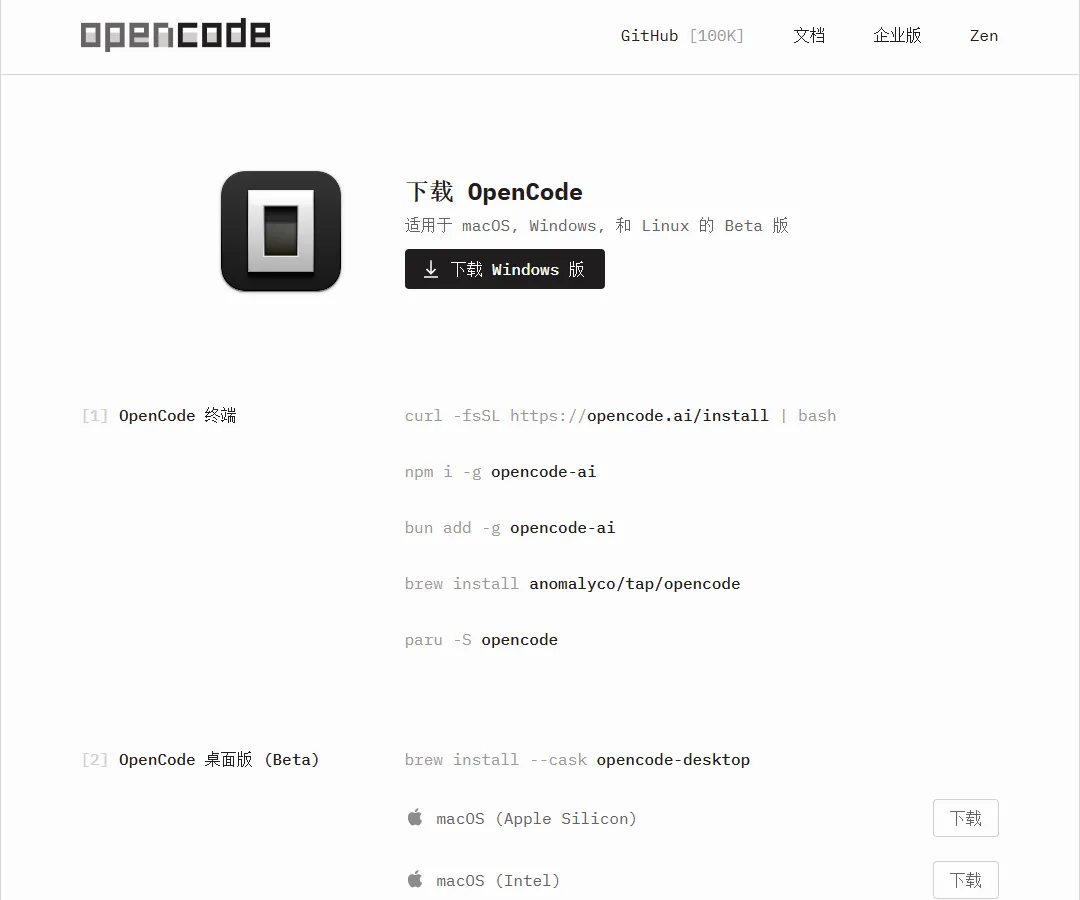
Task: Click the download arrow icon on Windows button
Action: pyautogui.click(x=430, y=269)
